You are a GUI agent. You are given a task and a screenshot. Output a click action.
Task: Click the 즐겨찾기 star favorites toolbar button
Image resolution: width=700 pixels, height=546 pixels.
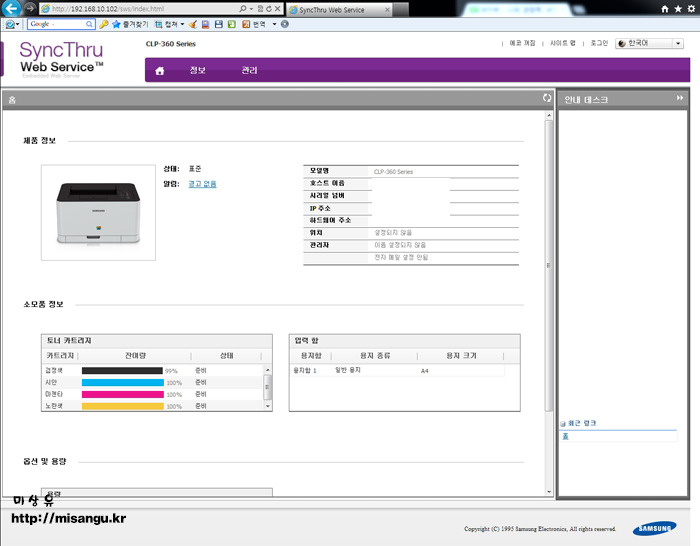tap(129, 24)
